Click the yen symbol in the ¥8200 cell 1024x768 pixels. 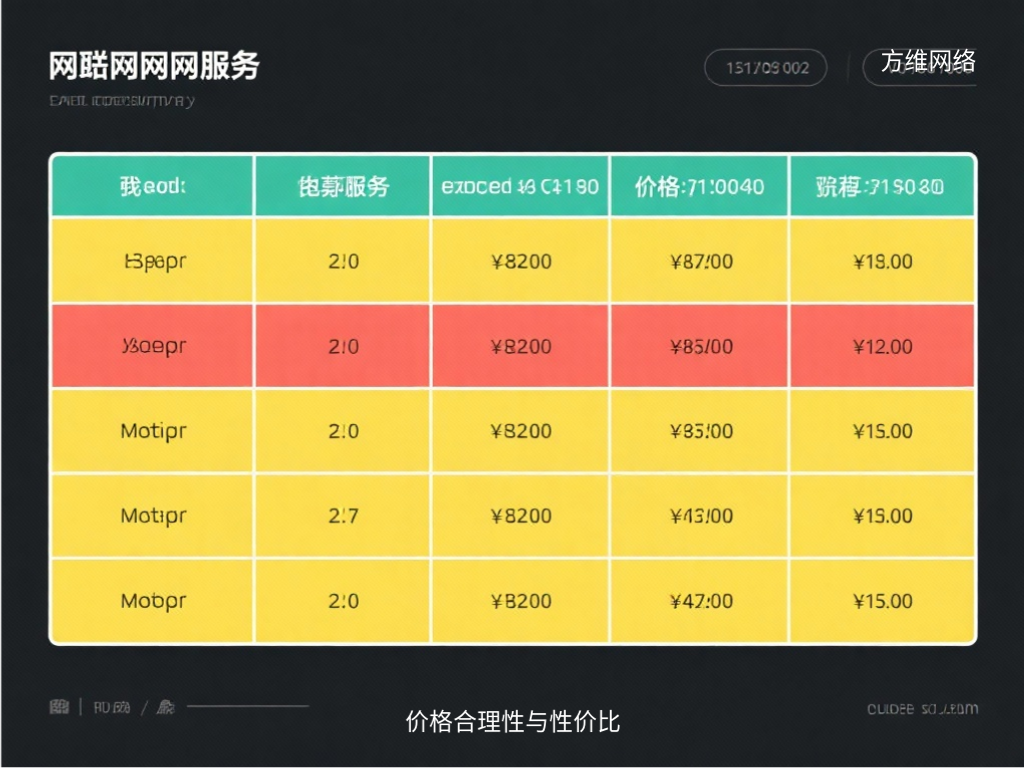tap(497, 261)
